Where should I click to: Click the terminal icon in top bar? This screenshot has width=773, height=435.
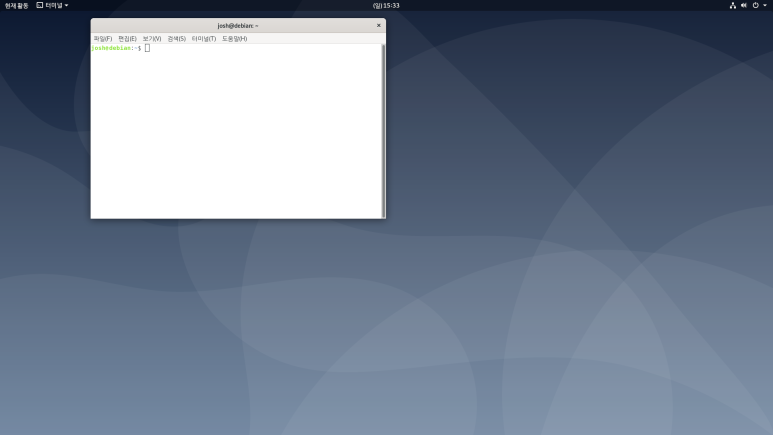click(39, 5)
